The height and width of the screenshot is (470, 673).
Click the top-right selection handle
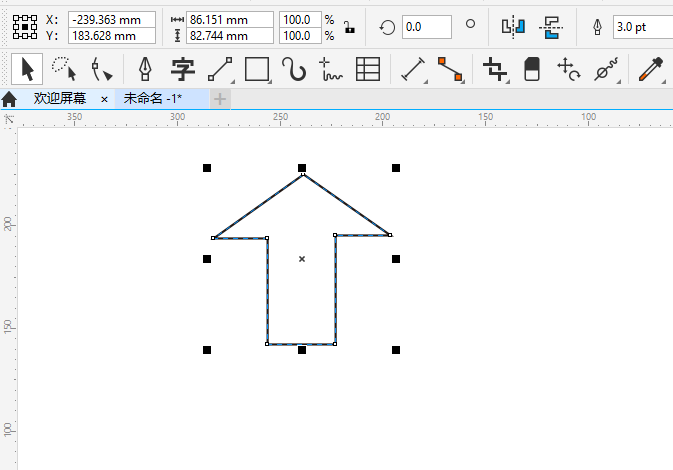coord(396,168)
